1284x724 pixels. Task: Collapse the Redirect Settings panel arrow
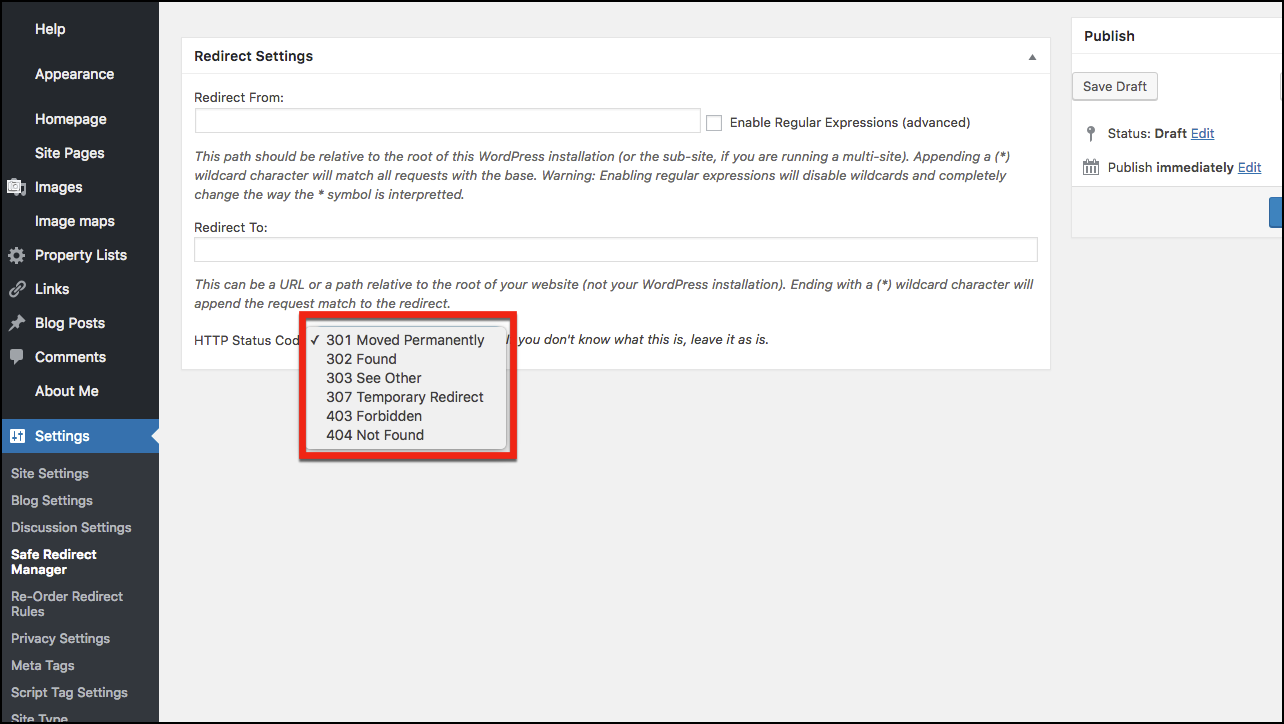pos(1032,57)
